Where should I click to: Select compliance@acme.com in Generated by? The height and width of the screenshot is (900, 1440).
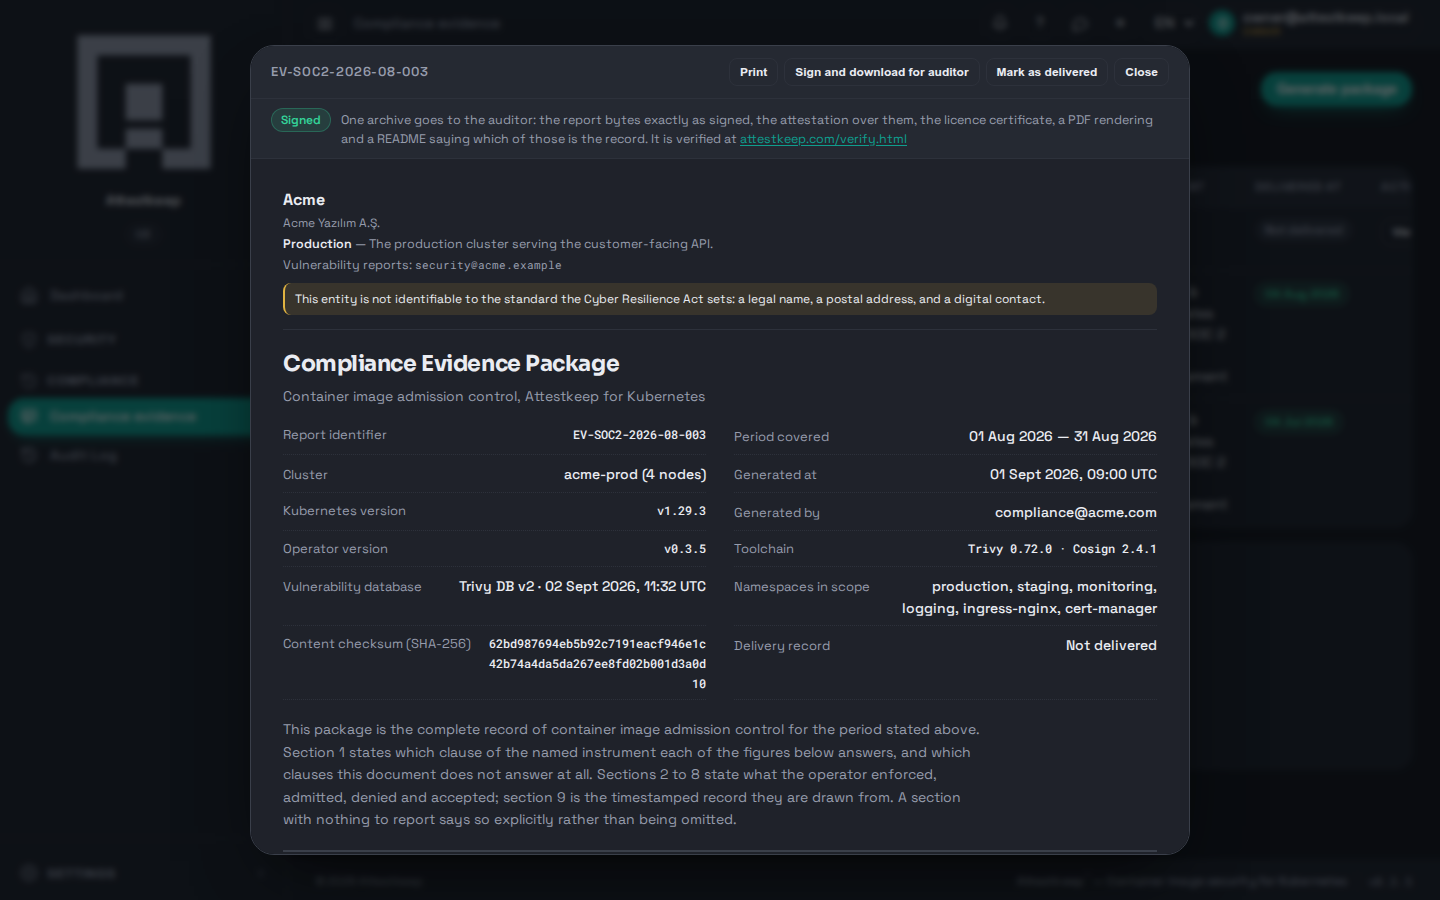click(1076, 513)
